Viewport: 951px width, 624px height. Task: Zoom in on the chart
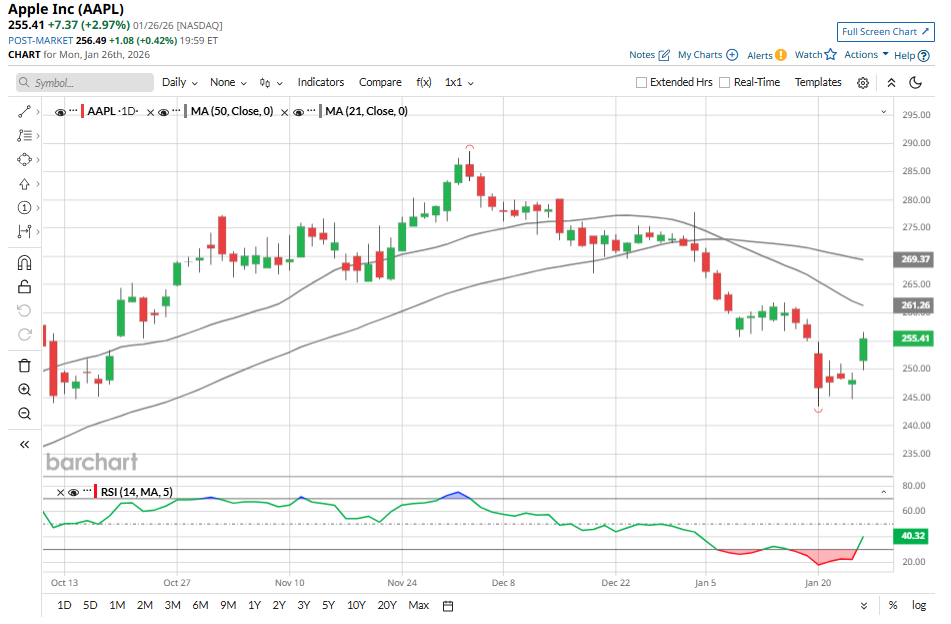pos(24,390)
